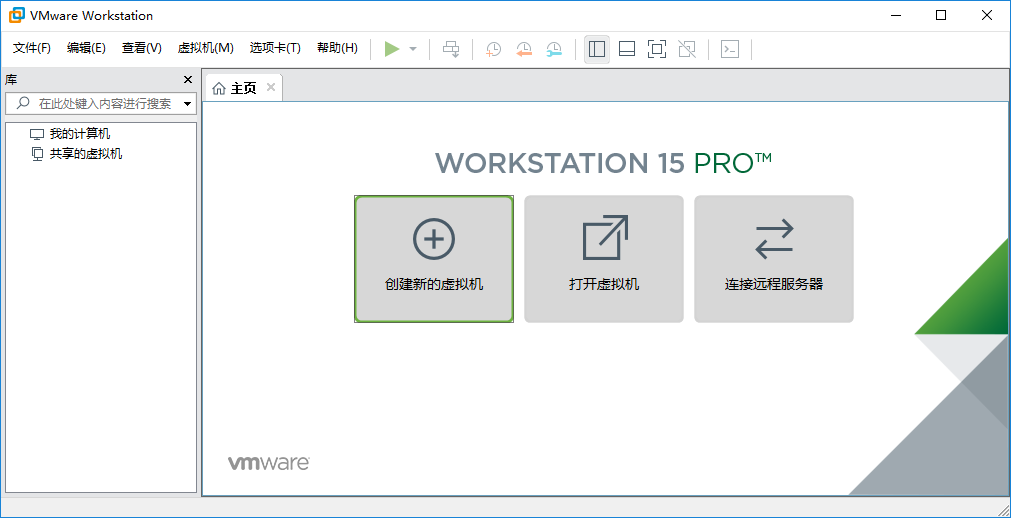Click the 打开虚拟机 tile

pyautogui.click(x=604, y=259)
